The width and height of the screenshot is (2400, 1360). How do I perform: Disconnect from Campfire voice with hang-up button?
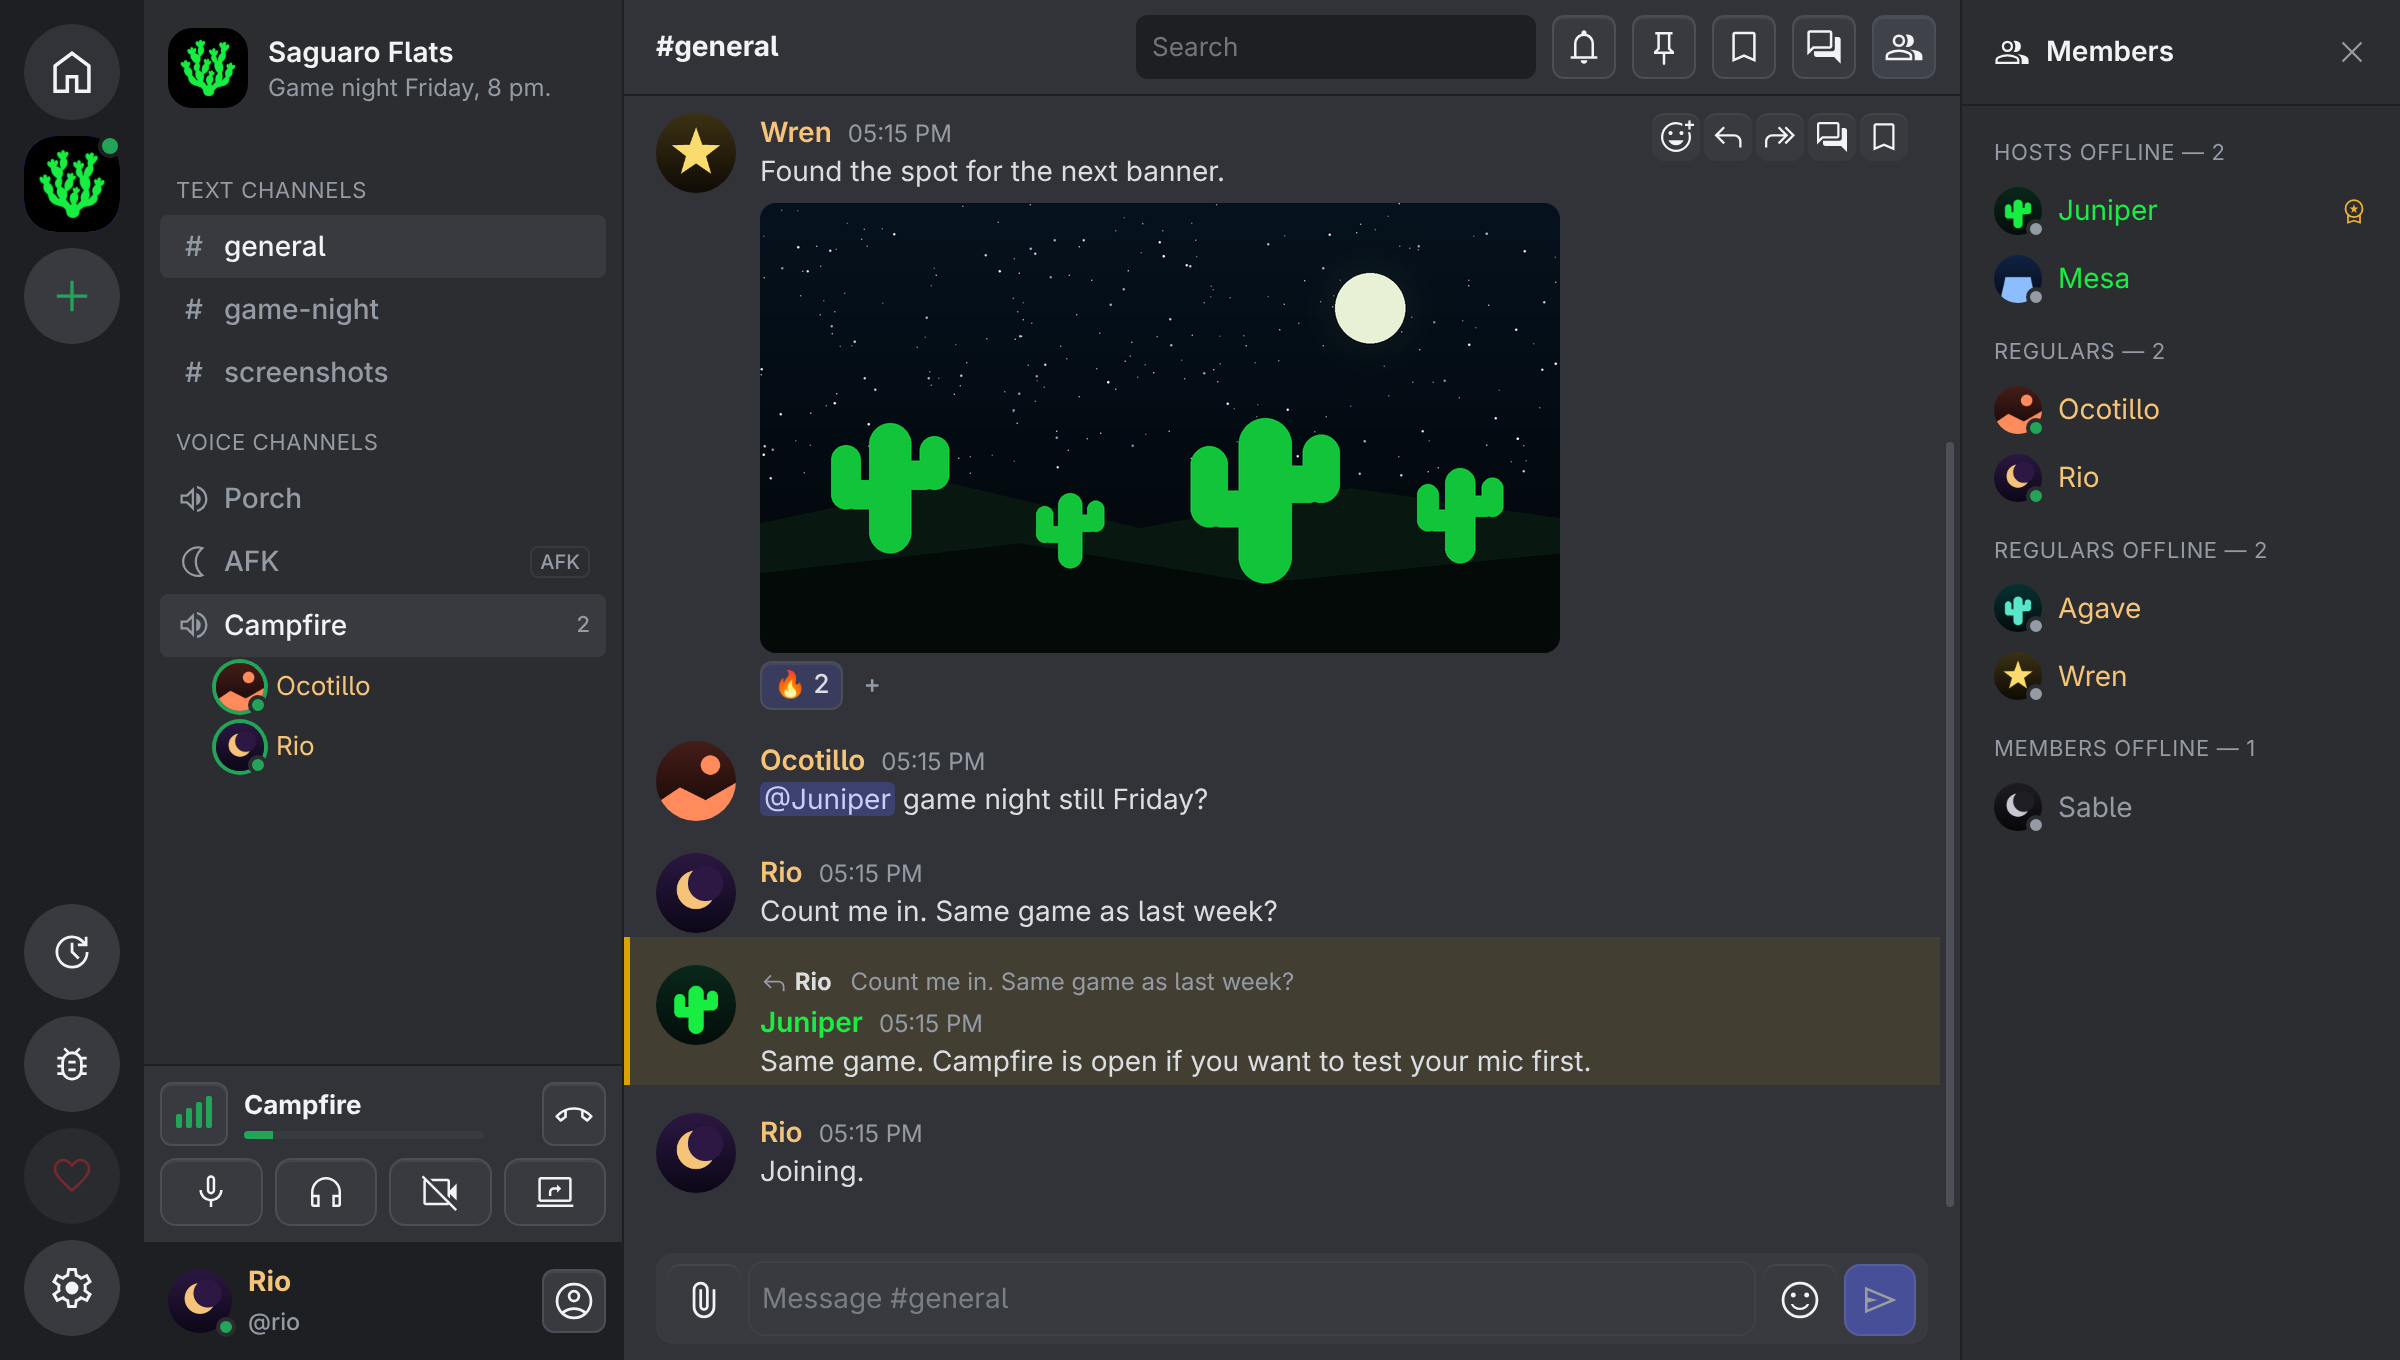point(574,1114)
